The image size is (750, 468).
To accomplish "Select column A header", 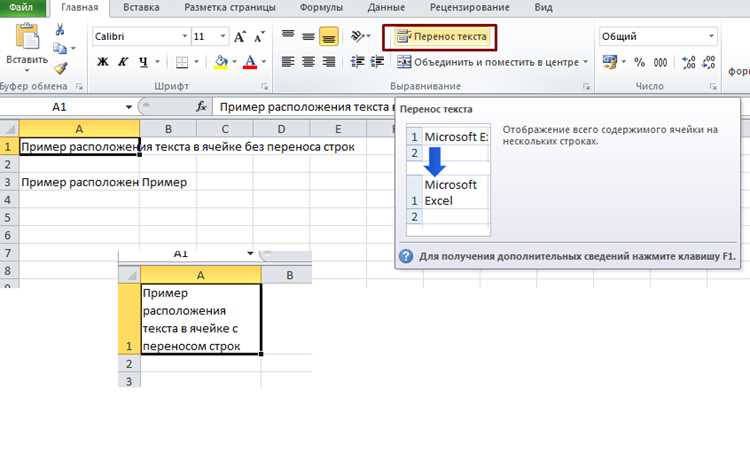I will click(79, 129).
